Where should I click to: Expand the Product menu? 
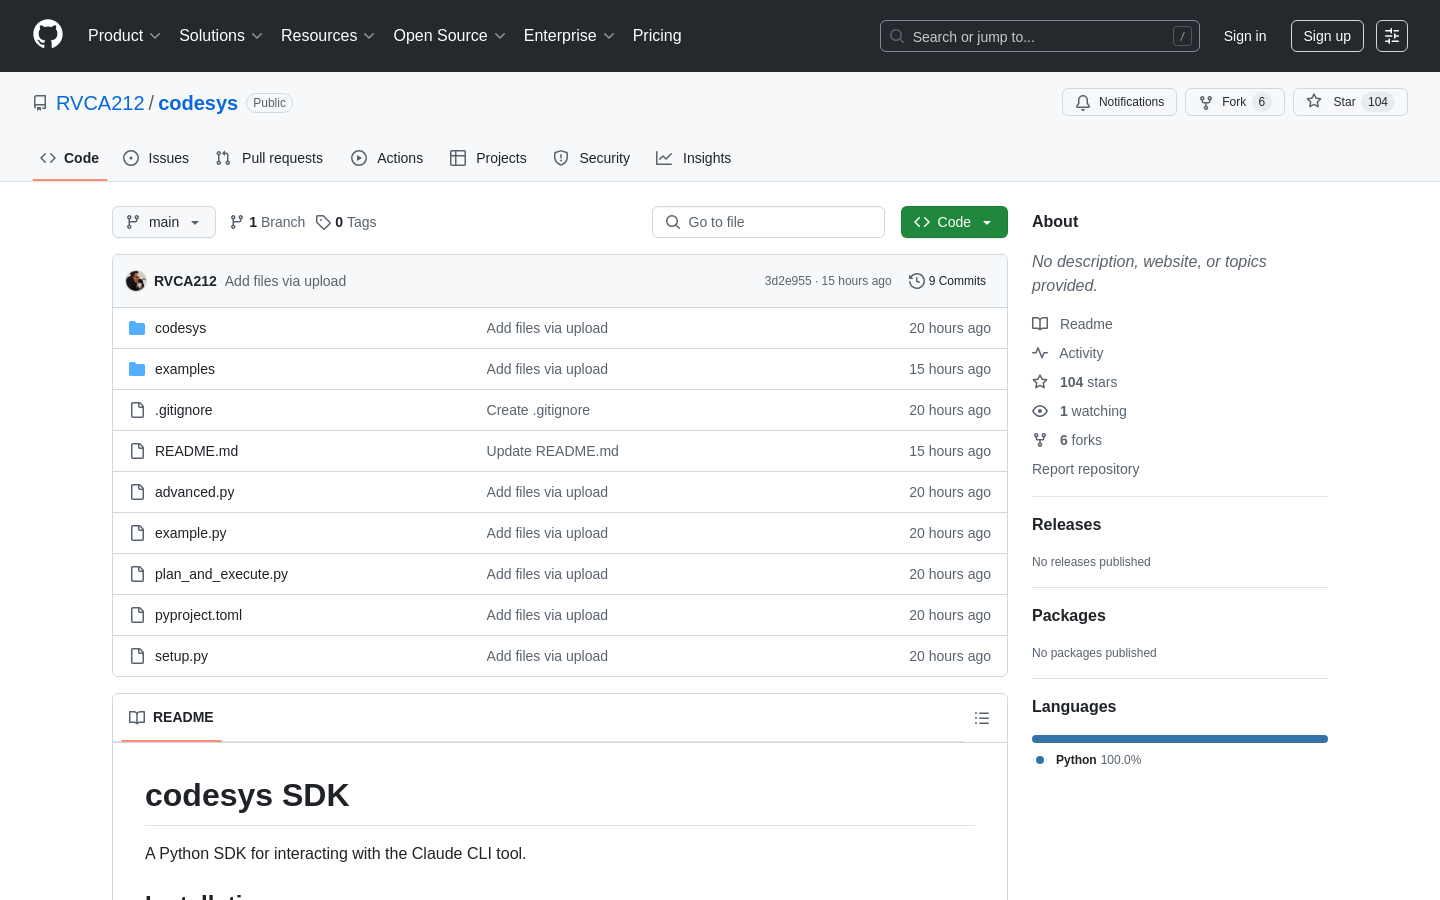[124, 36]
